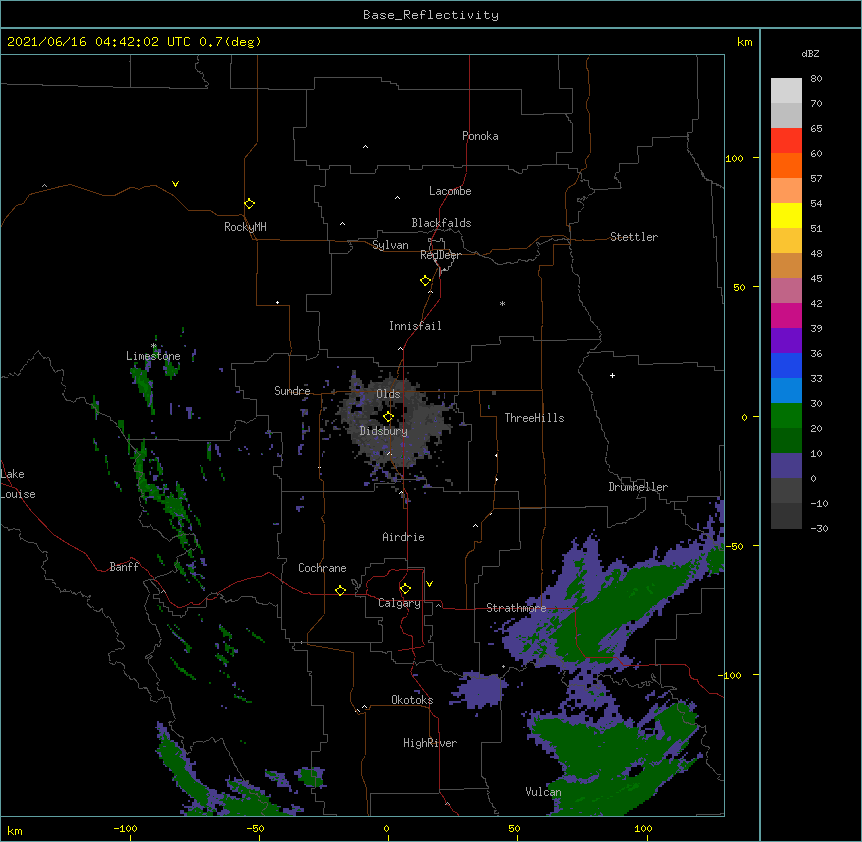Click the asterisk marker east of Innisfail
The image size is (862, 842).
tap(502, 303)
